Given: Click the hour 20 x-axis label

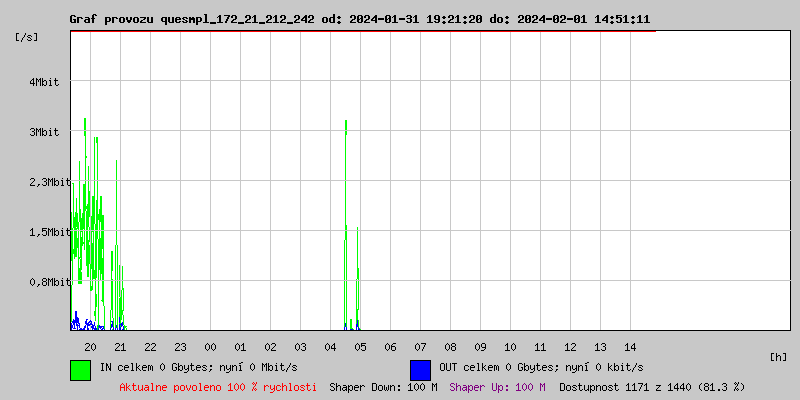Looking at the screenshot, I should 90,347.
